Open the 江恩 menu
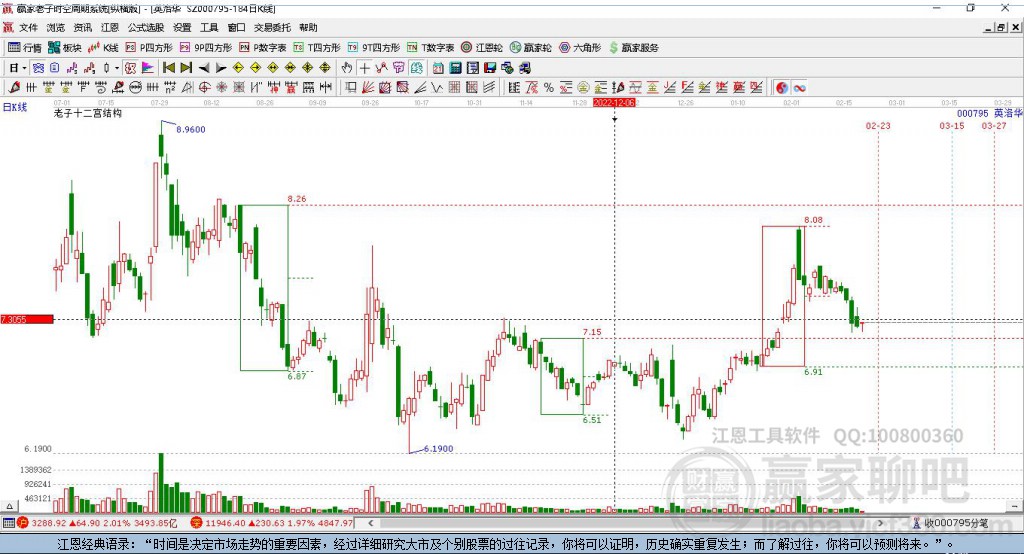 (x=110, y=28)
